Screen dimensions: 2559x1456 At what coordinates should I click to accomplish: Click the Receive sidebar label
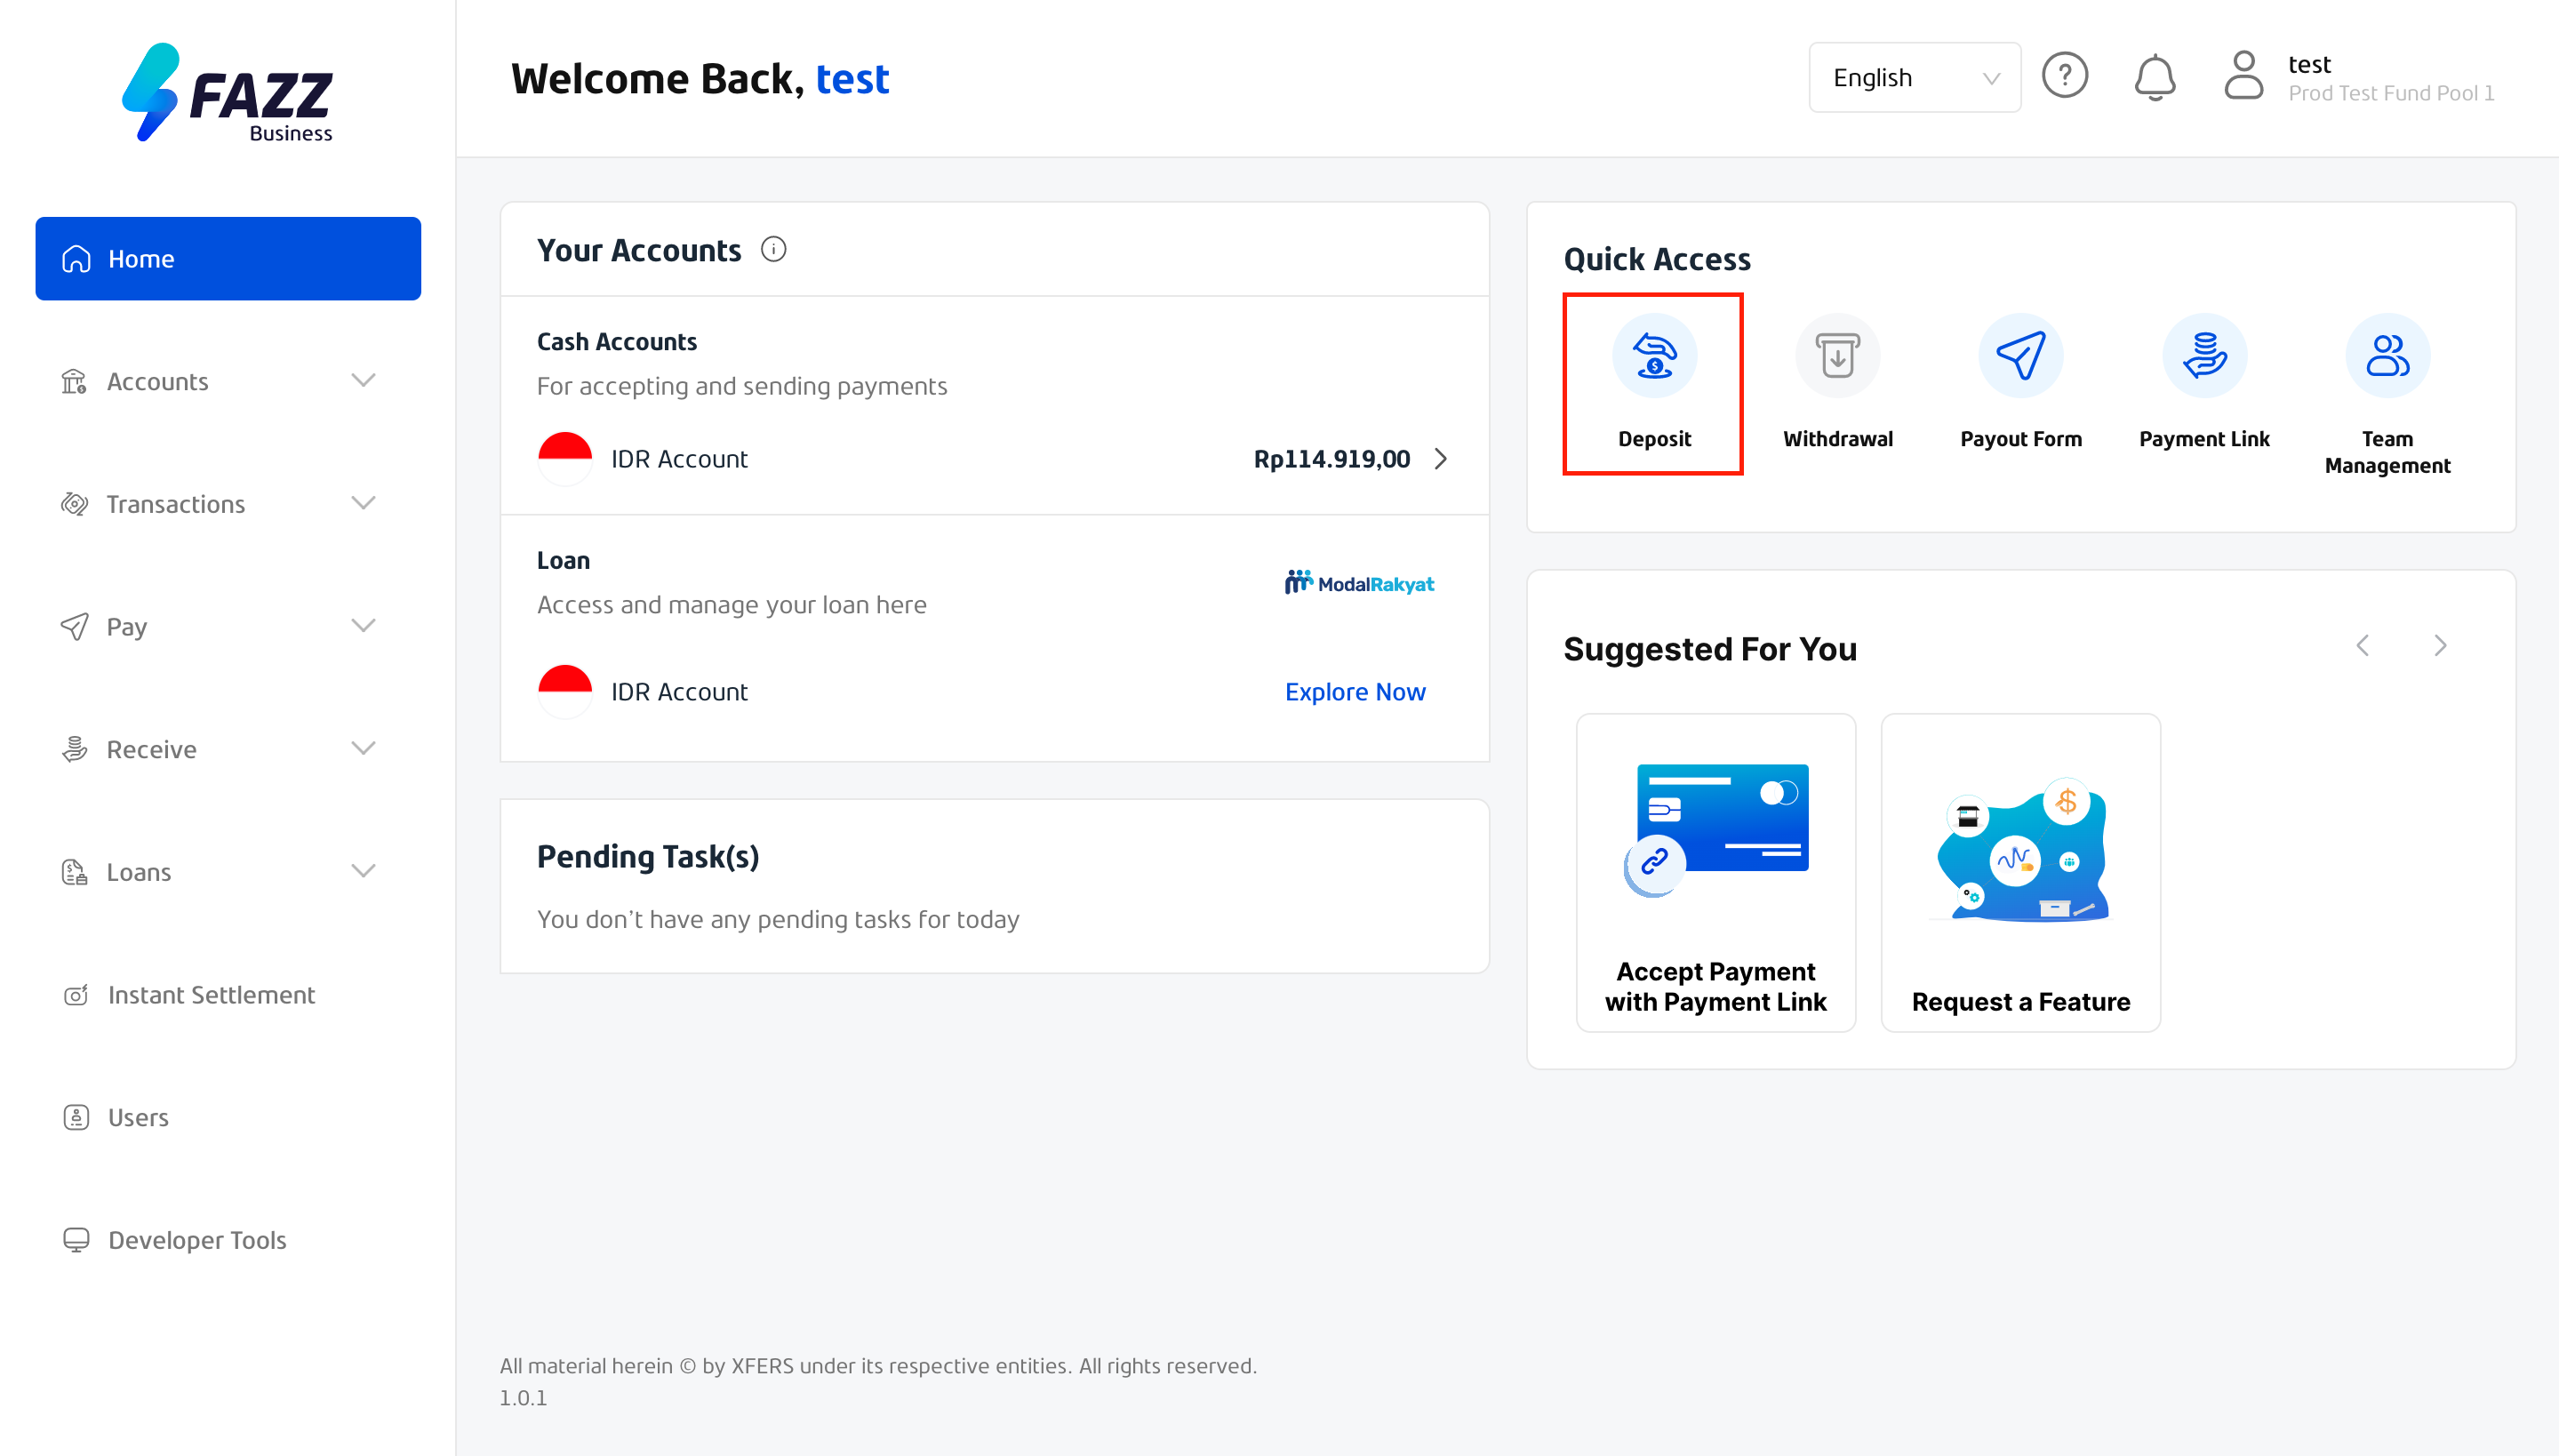point(151,749)
